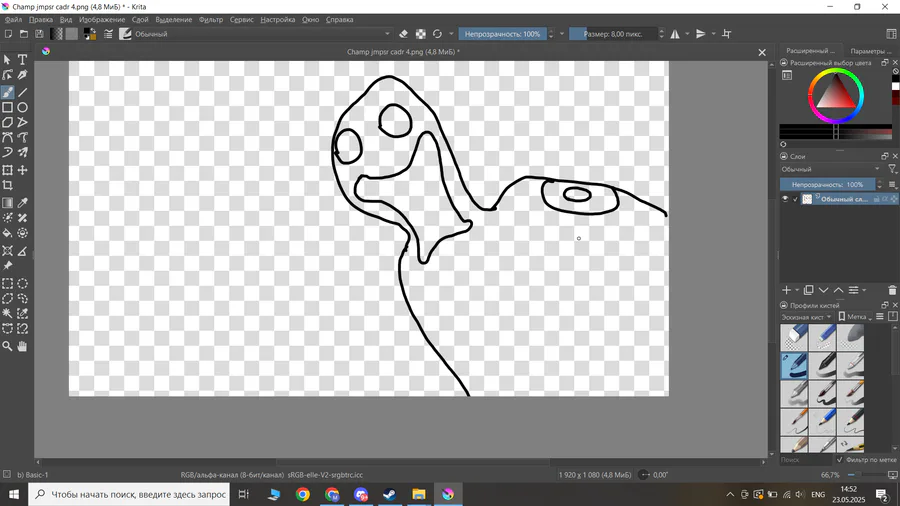Adjust the brush Непрозрачность 100% slider

click(502, 34)
